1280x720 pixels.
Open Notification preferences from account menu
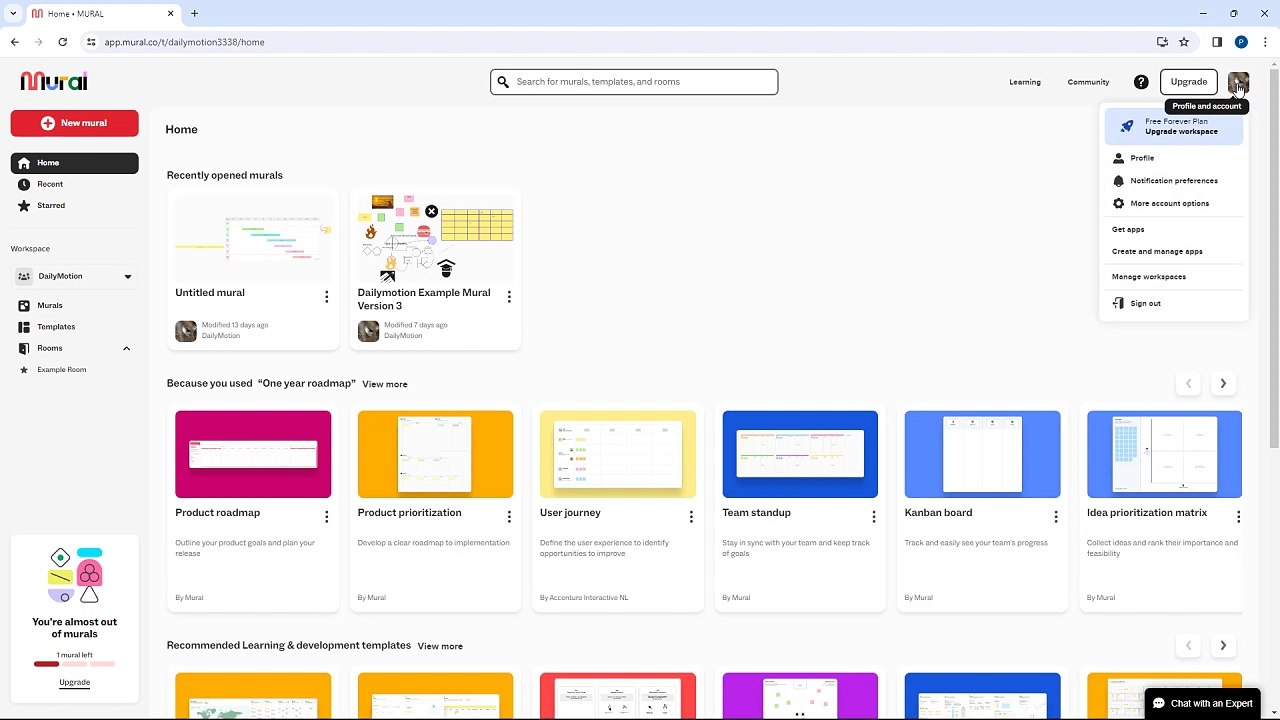click(x=1174, y=181)
